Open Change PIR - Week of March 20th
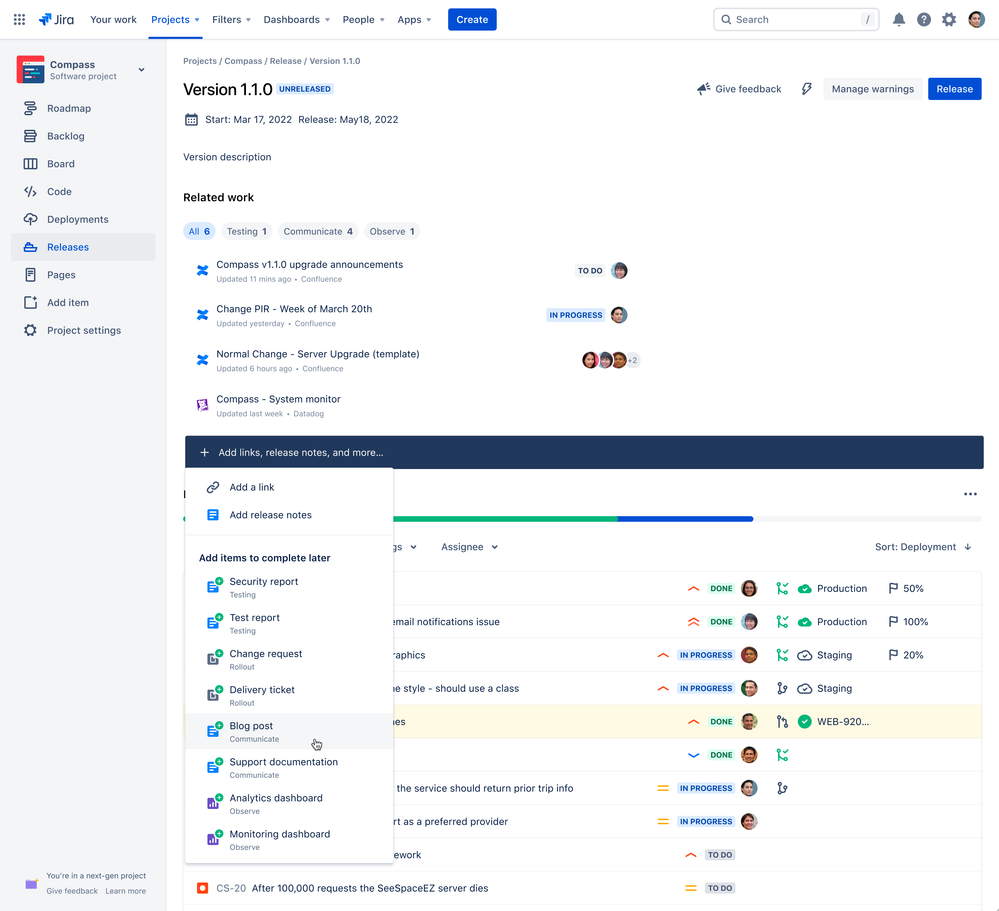 (294, 309)
